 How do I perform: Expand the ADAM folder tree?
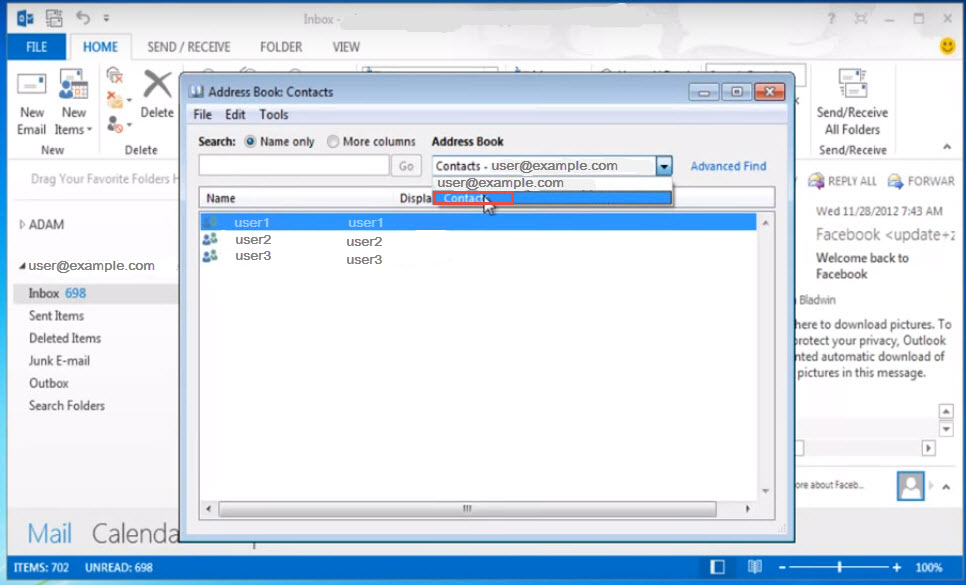click(x=22, y=225)
